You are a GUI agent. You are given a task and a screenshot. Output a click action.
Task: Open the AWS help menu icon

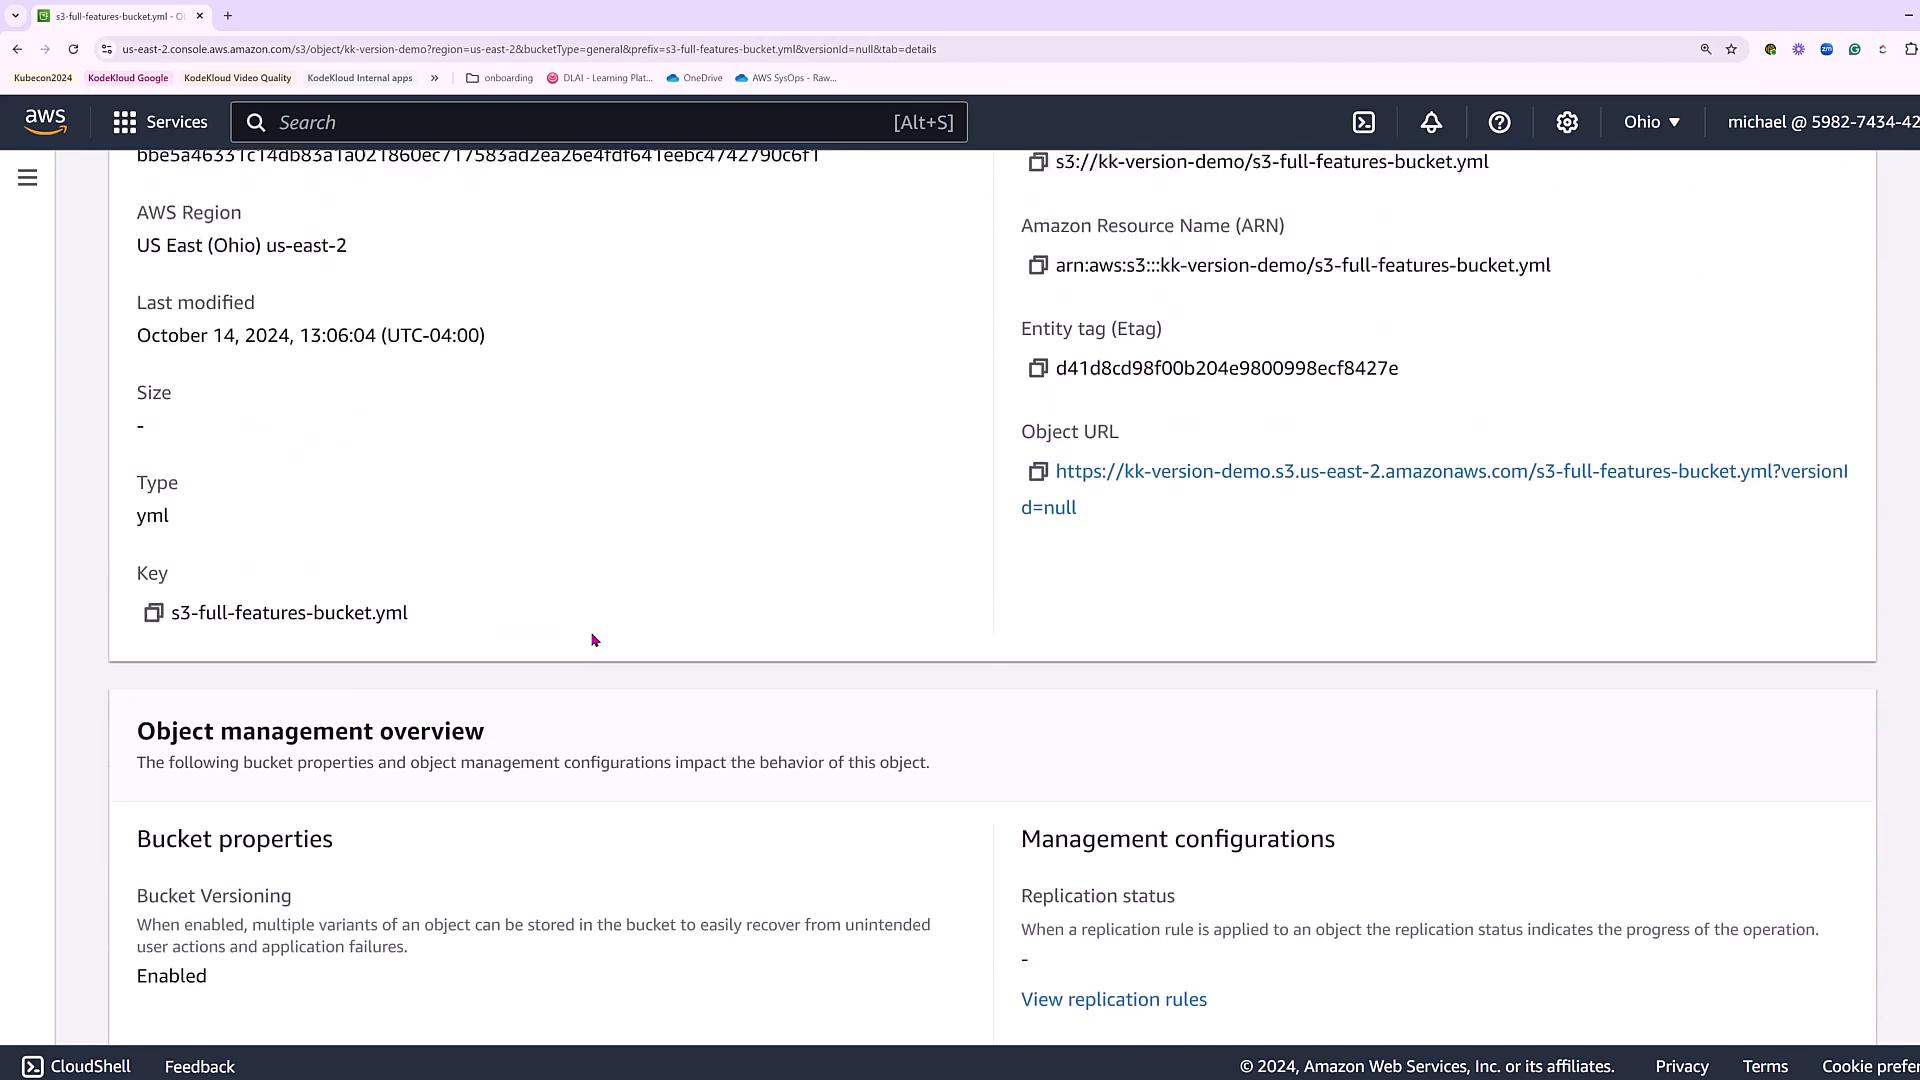coord(1499,122)
